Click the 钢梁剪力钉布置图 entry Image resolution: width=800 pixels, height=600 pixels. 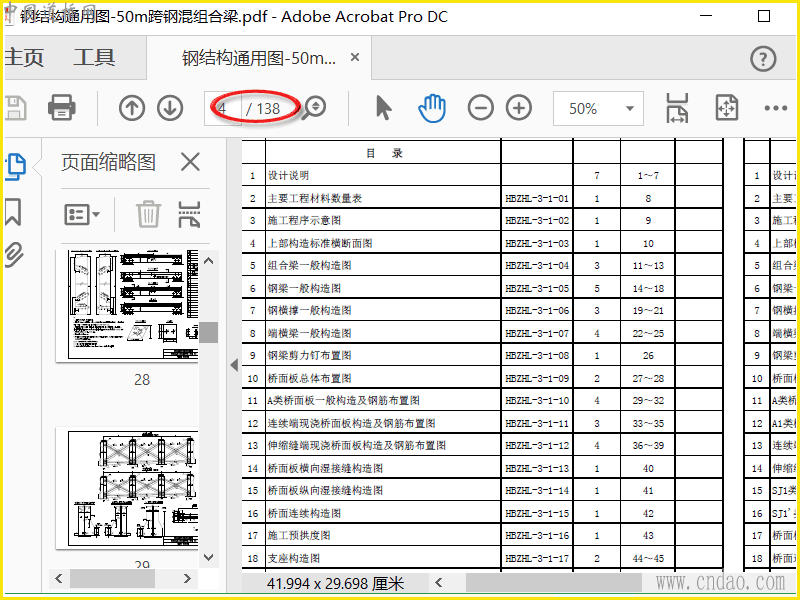(309, 355)
